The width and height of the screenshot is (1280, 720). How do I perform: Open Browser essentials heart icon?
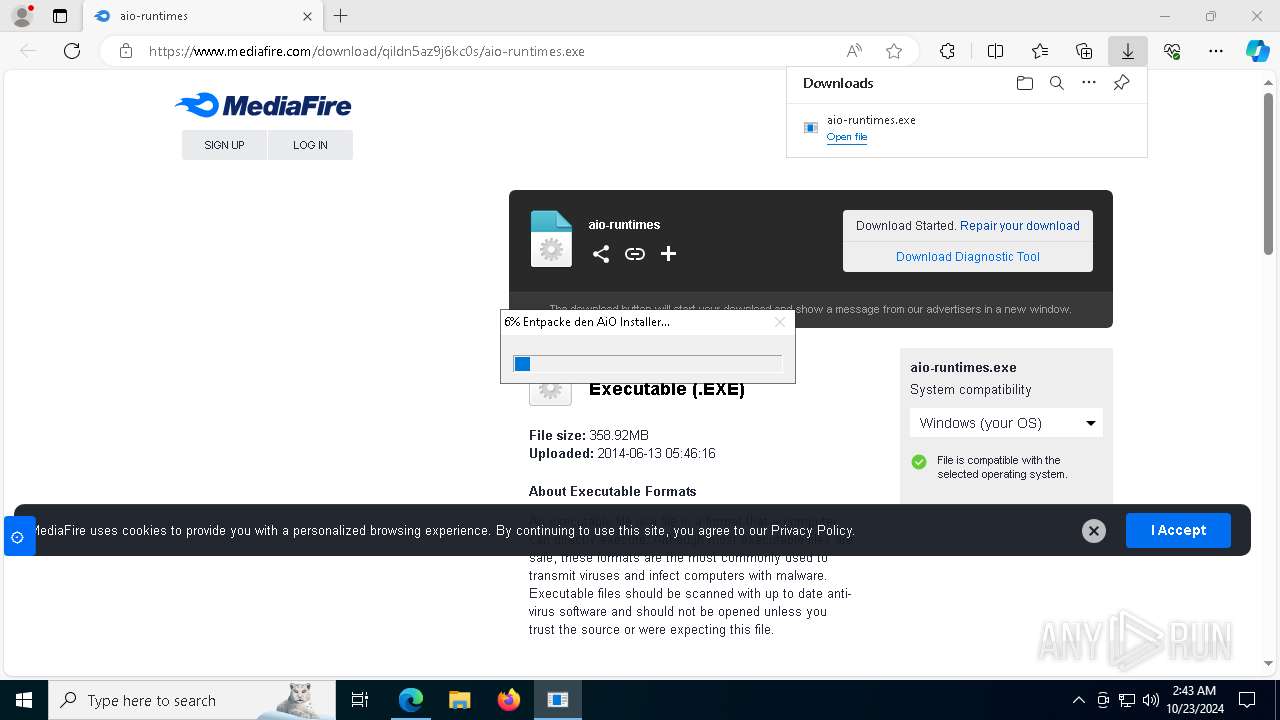1172,51
